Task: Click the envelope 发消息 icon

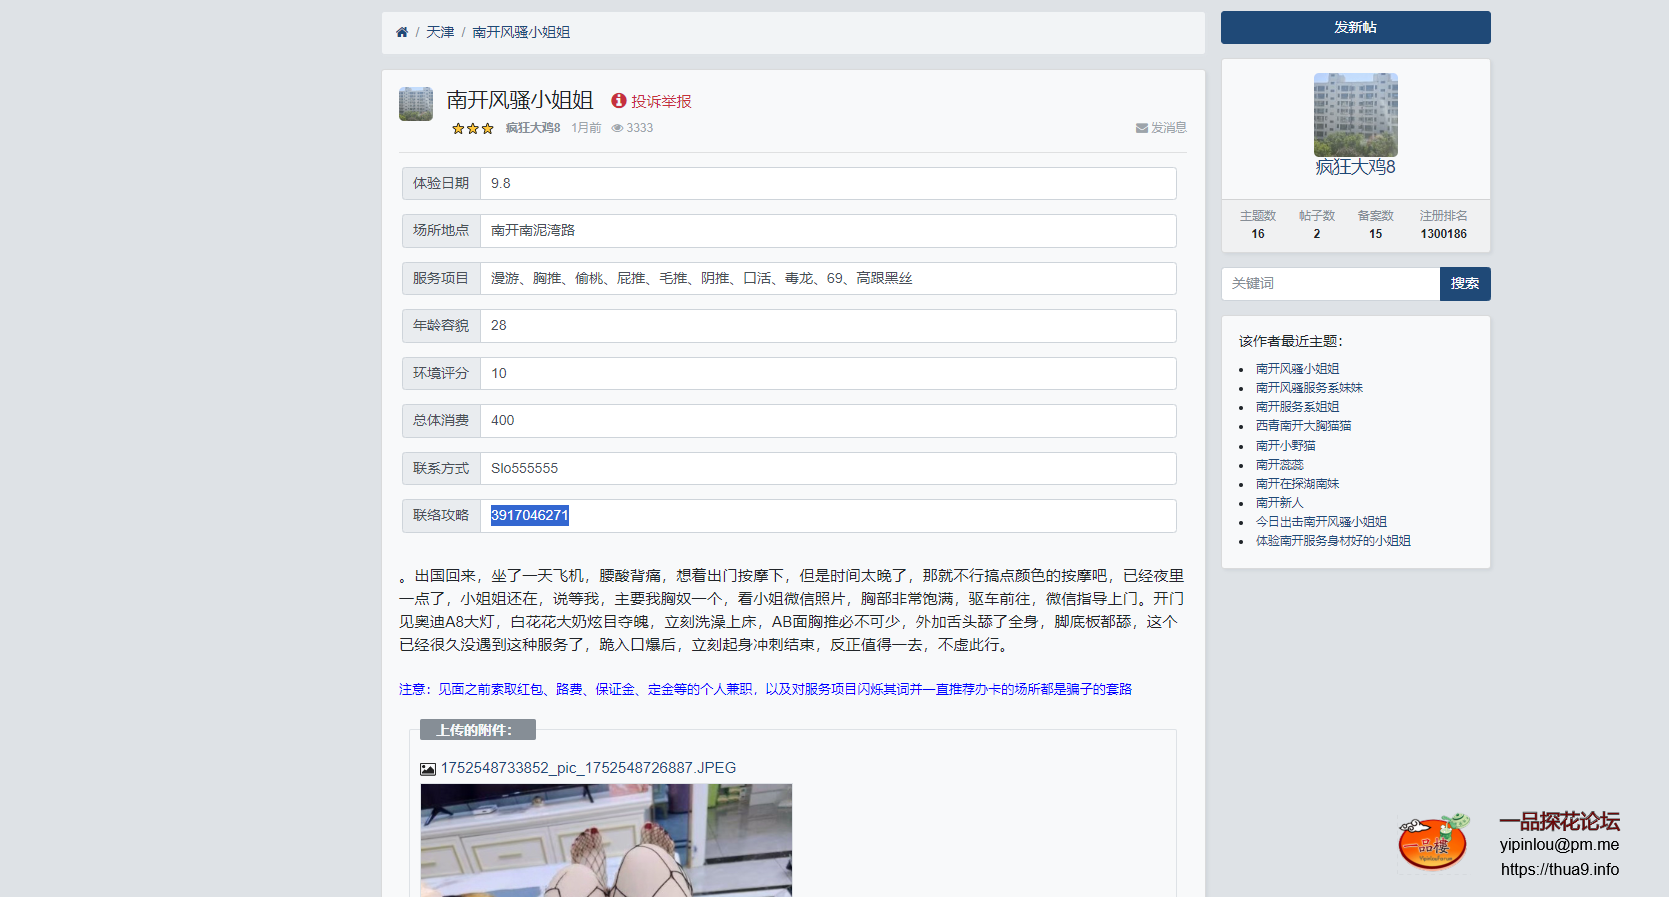Action: point(1141,128)
